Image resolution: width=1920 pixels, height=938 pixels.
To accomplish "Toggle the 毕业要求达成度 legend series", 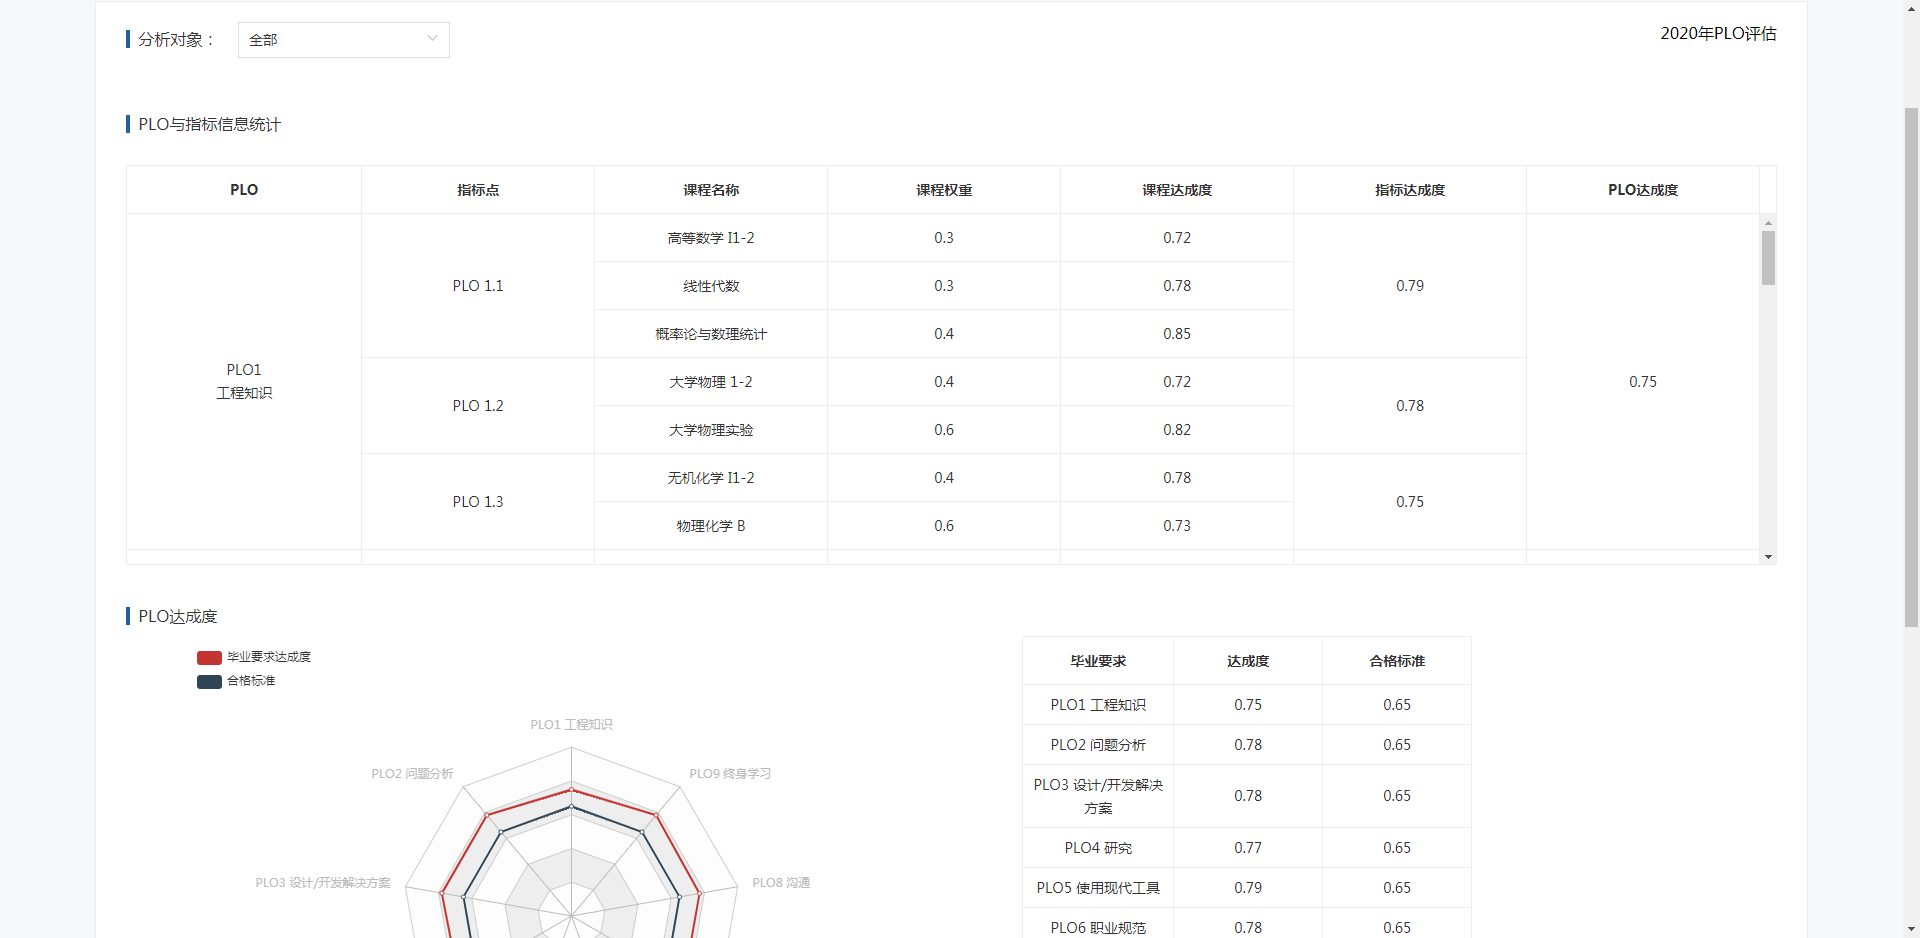I will pos(268,657).
